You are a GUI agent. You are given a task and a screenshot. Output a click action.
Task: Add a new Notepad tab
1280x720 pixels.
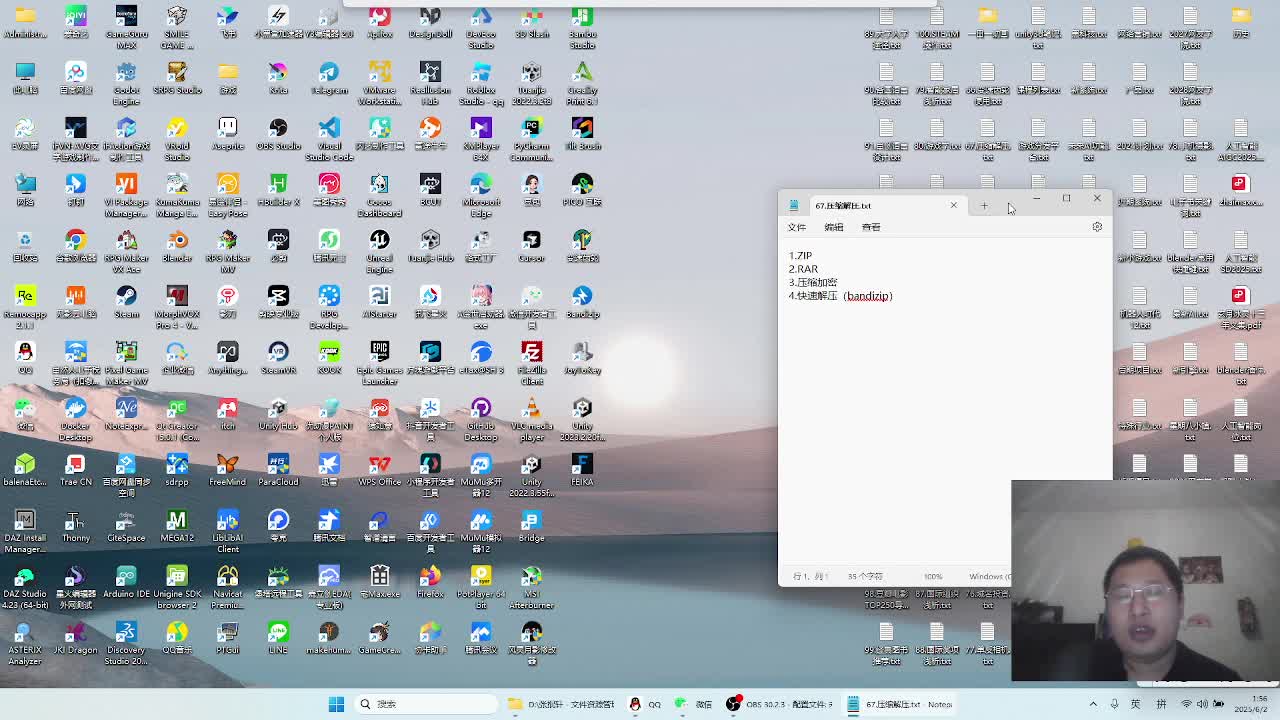(984, 206)
